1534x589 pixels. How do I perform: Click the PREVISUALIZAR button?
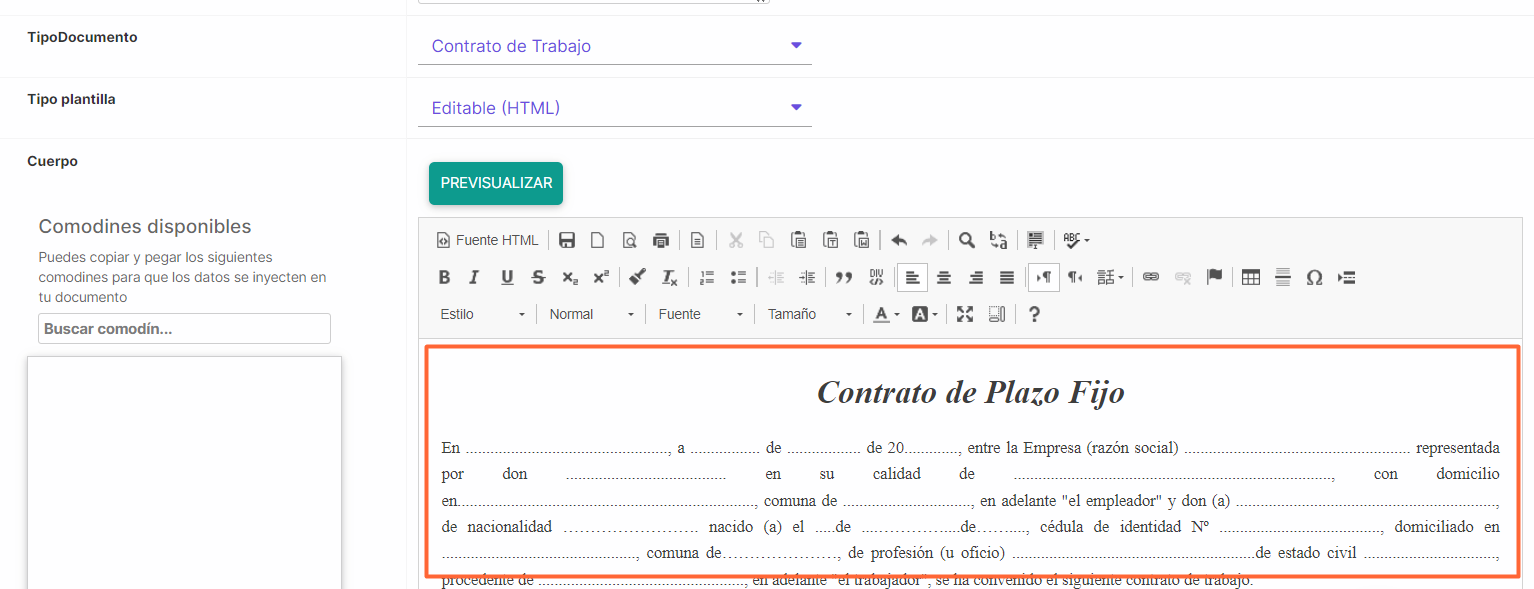496,183
